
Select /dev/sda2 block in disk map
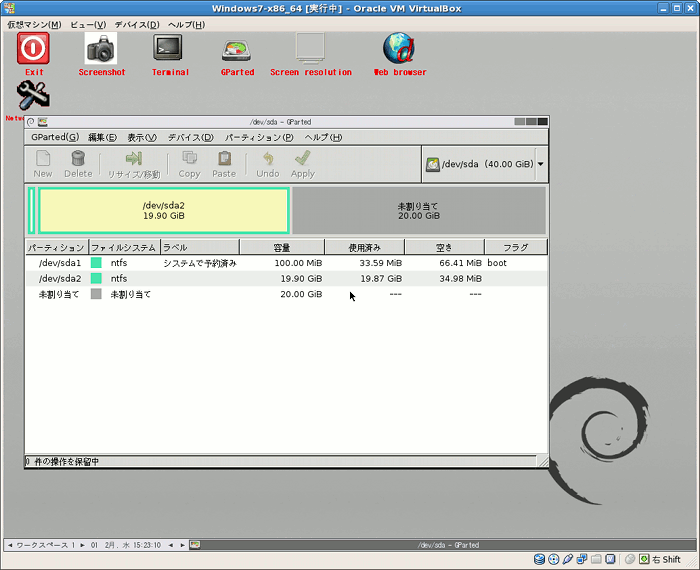pyautogui.click(x=163, y=210)
